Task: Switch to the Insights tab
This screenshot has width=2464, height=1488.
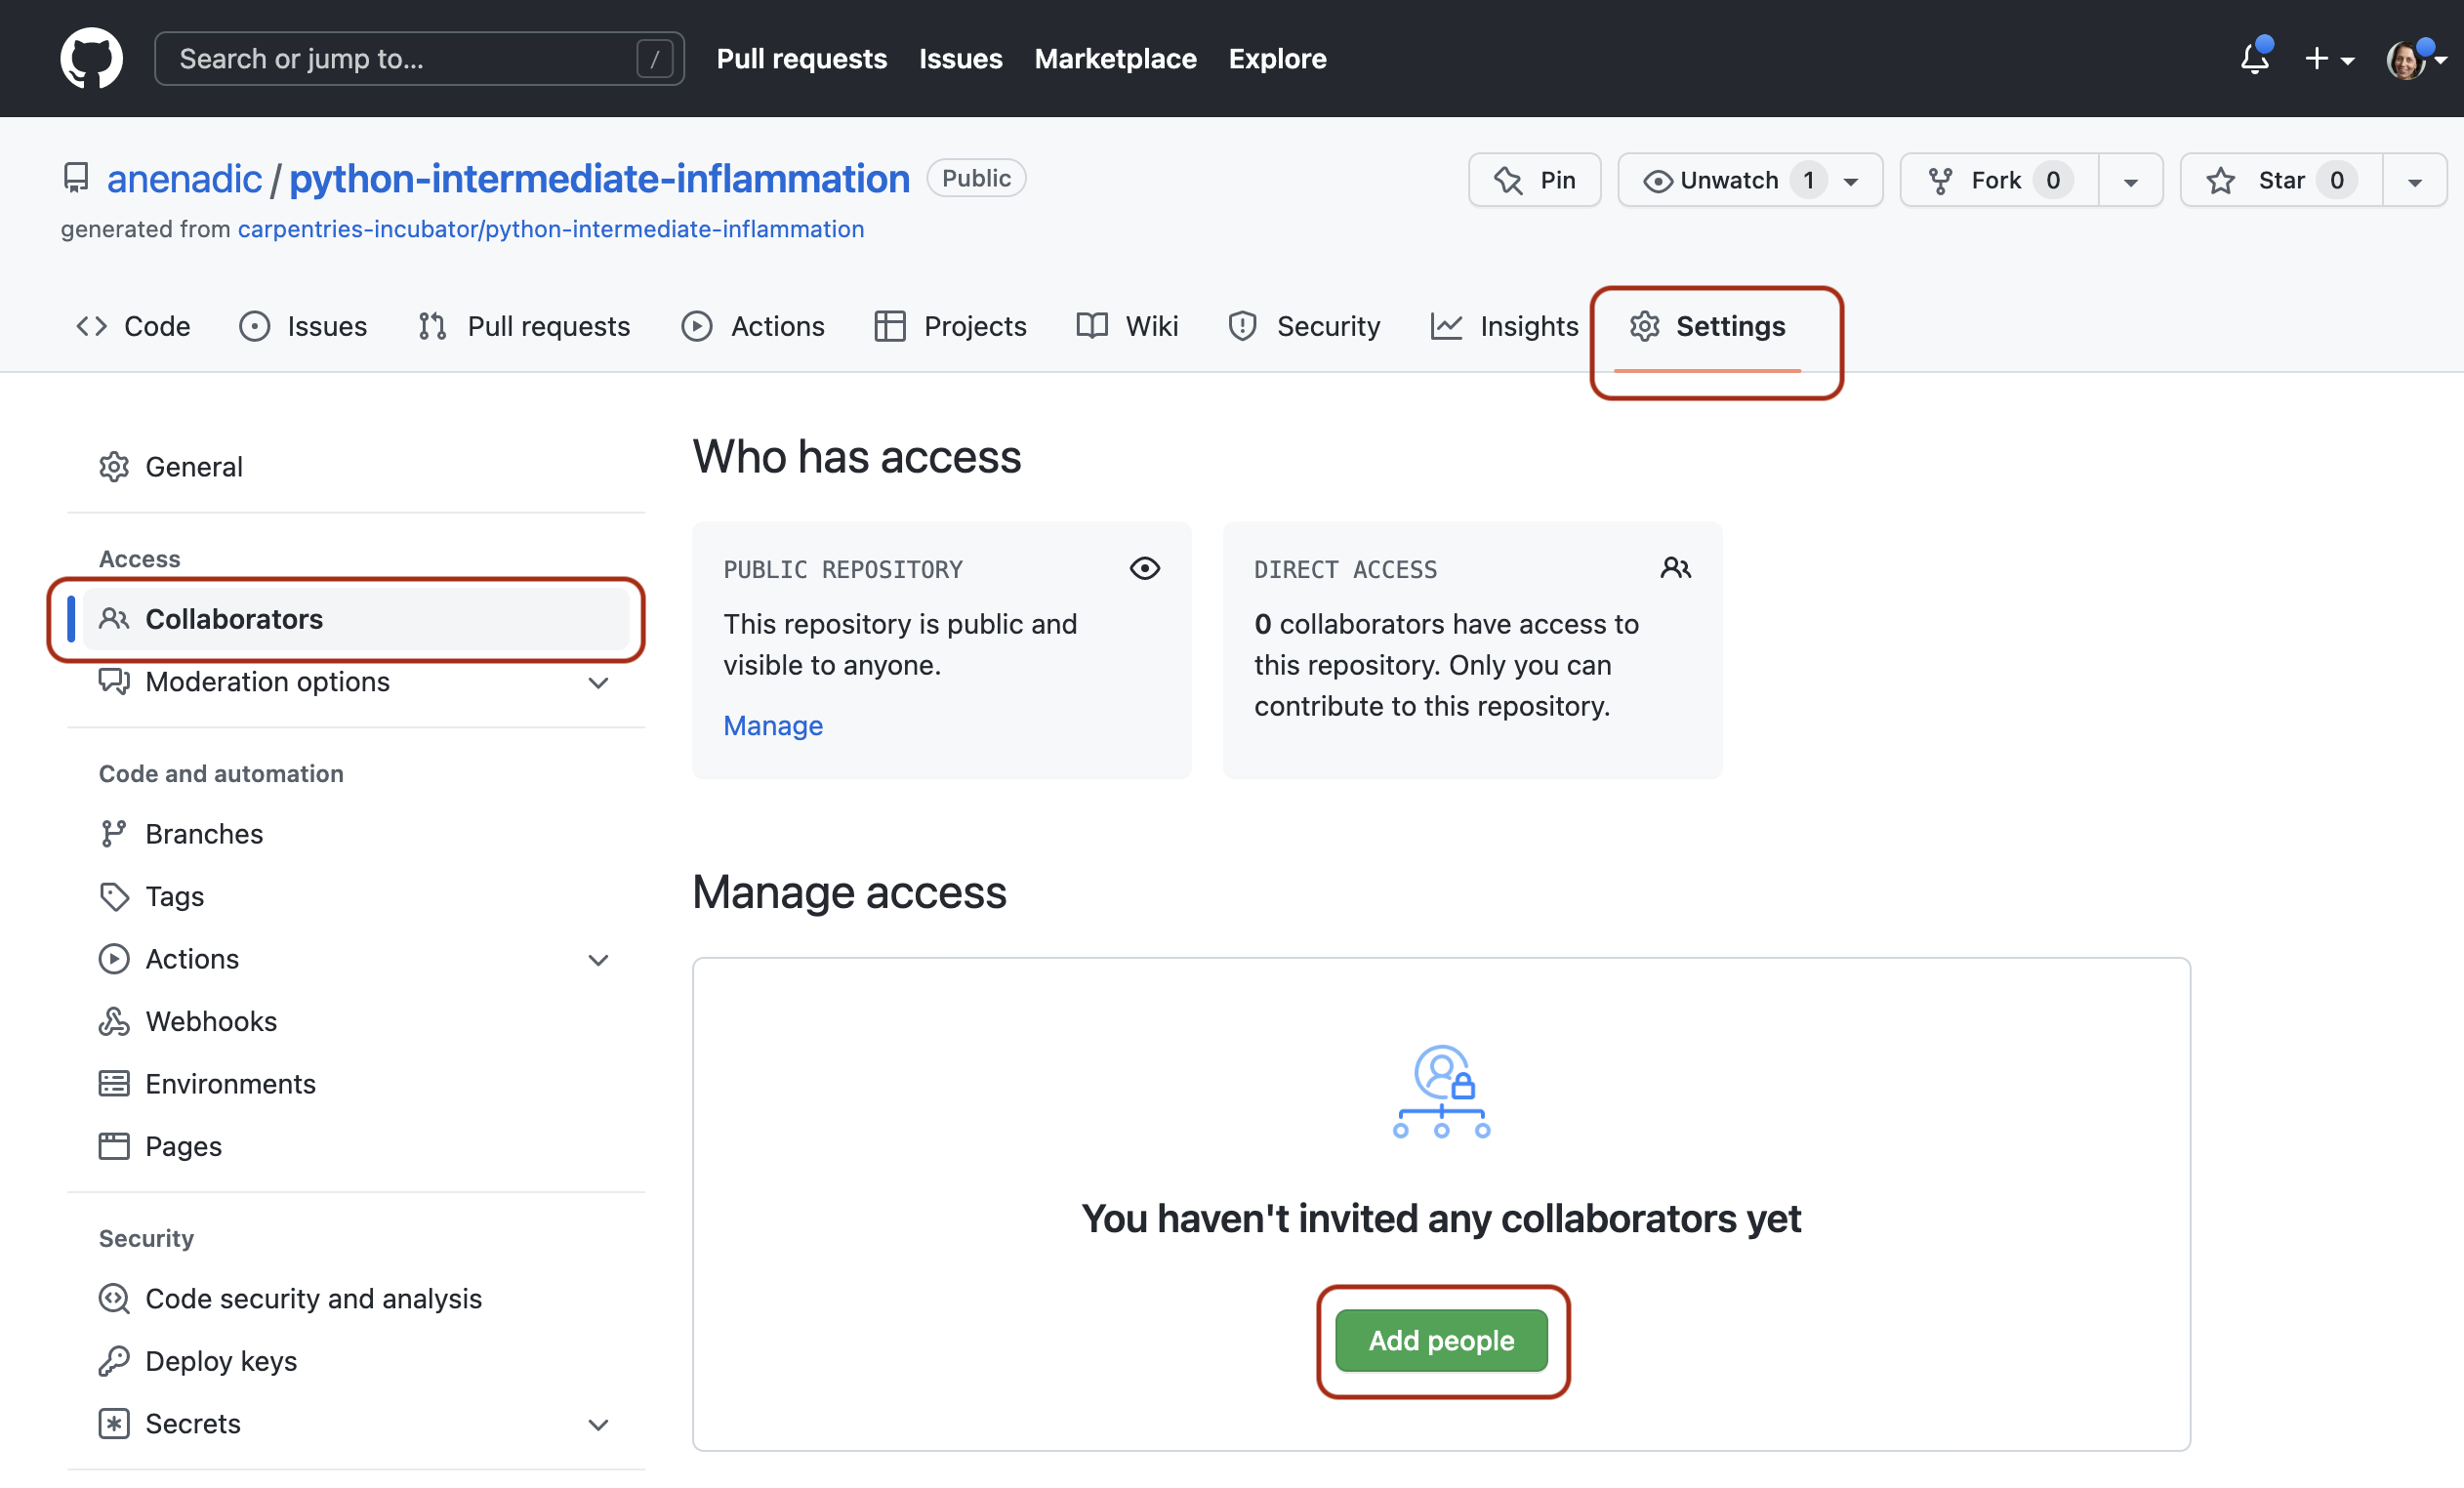Action: click(1528, 325)
